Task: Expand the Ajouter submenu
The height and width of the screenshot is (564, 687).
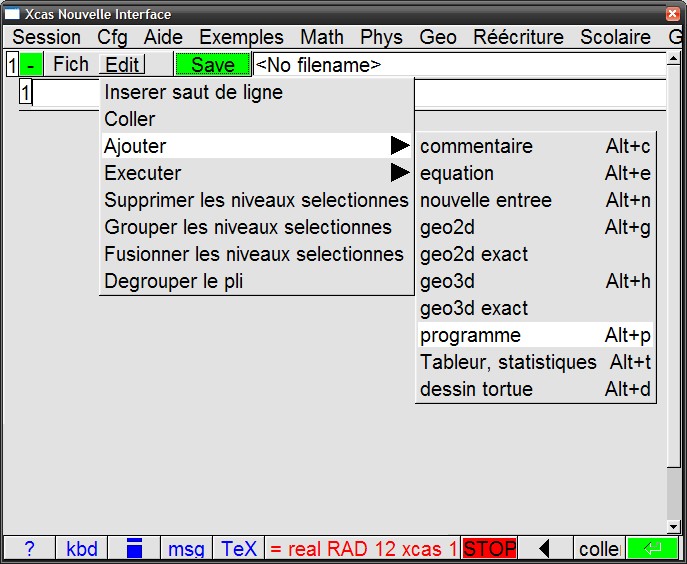Action: (x=256, y=146)
